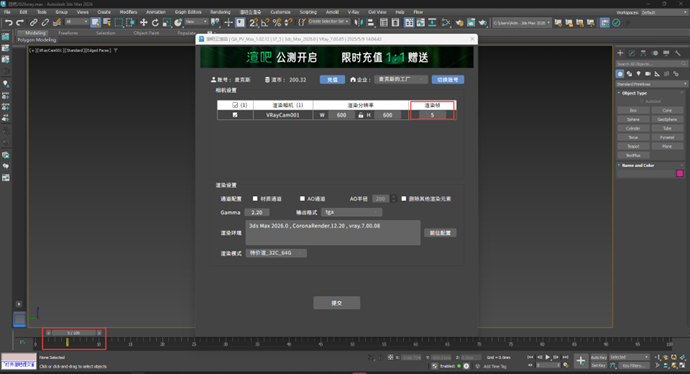Toggle the Set Key mode button
Screen dimensions: 690x374
(x=598, y=365)
